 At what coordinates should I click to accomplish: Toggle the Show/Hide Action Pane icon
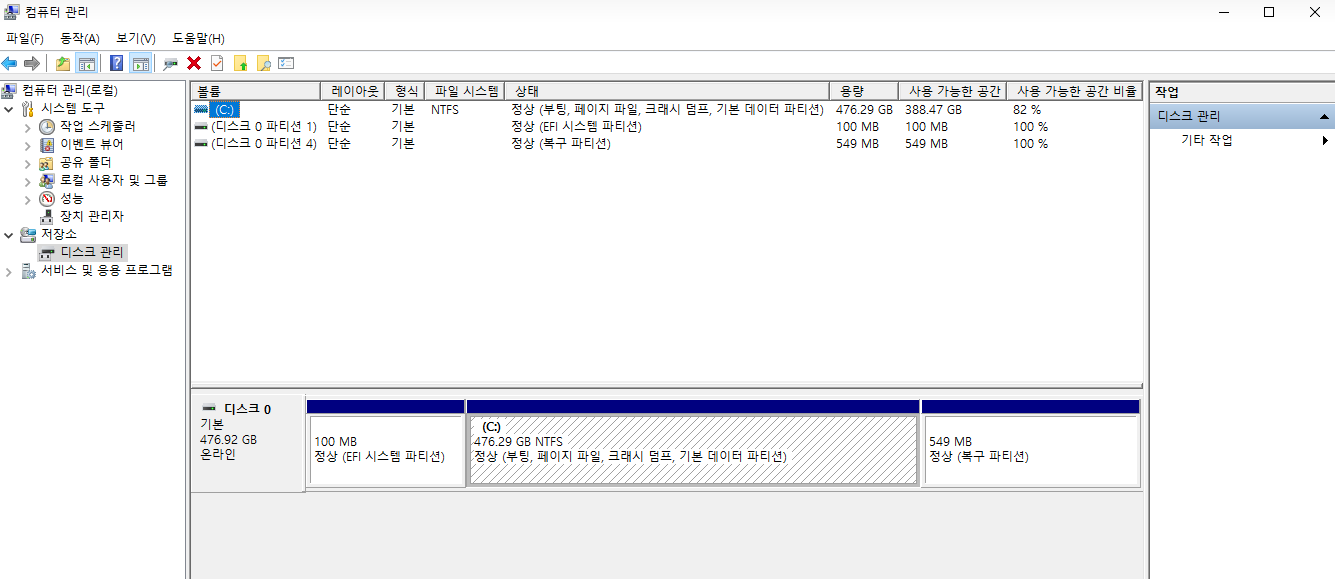pyautogui.click(x=141, y=63)
